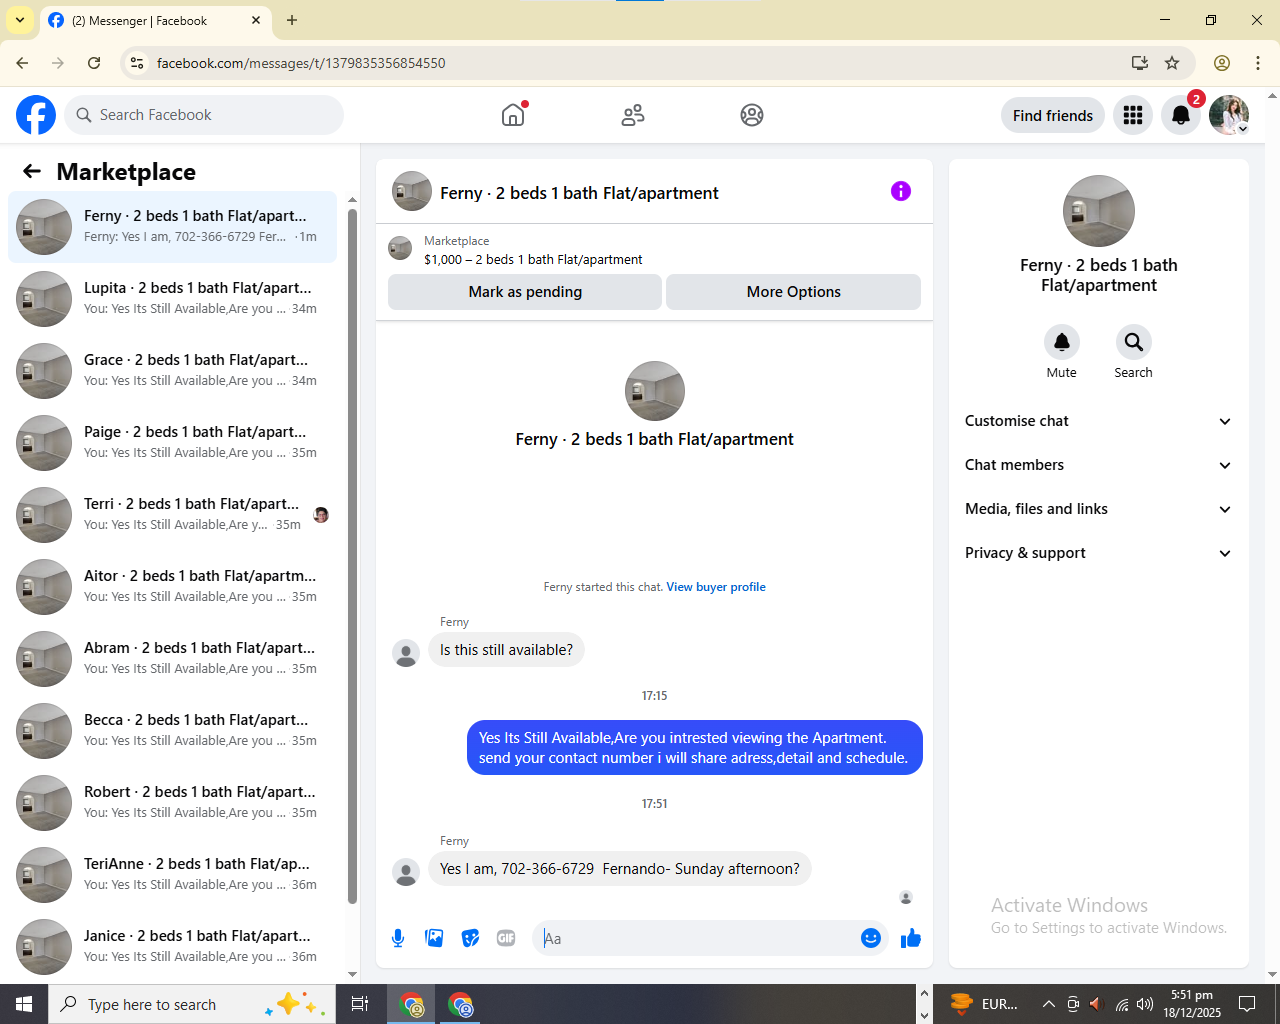1280x1024 pixels.
Task: Open the Robert conversation
Action: click(173, 803)
